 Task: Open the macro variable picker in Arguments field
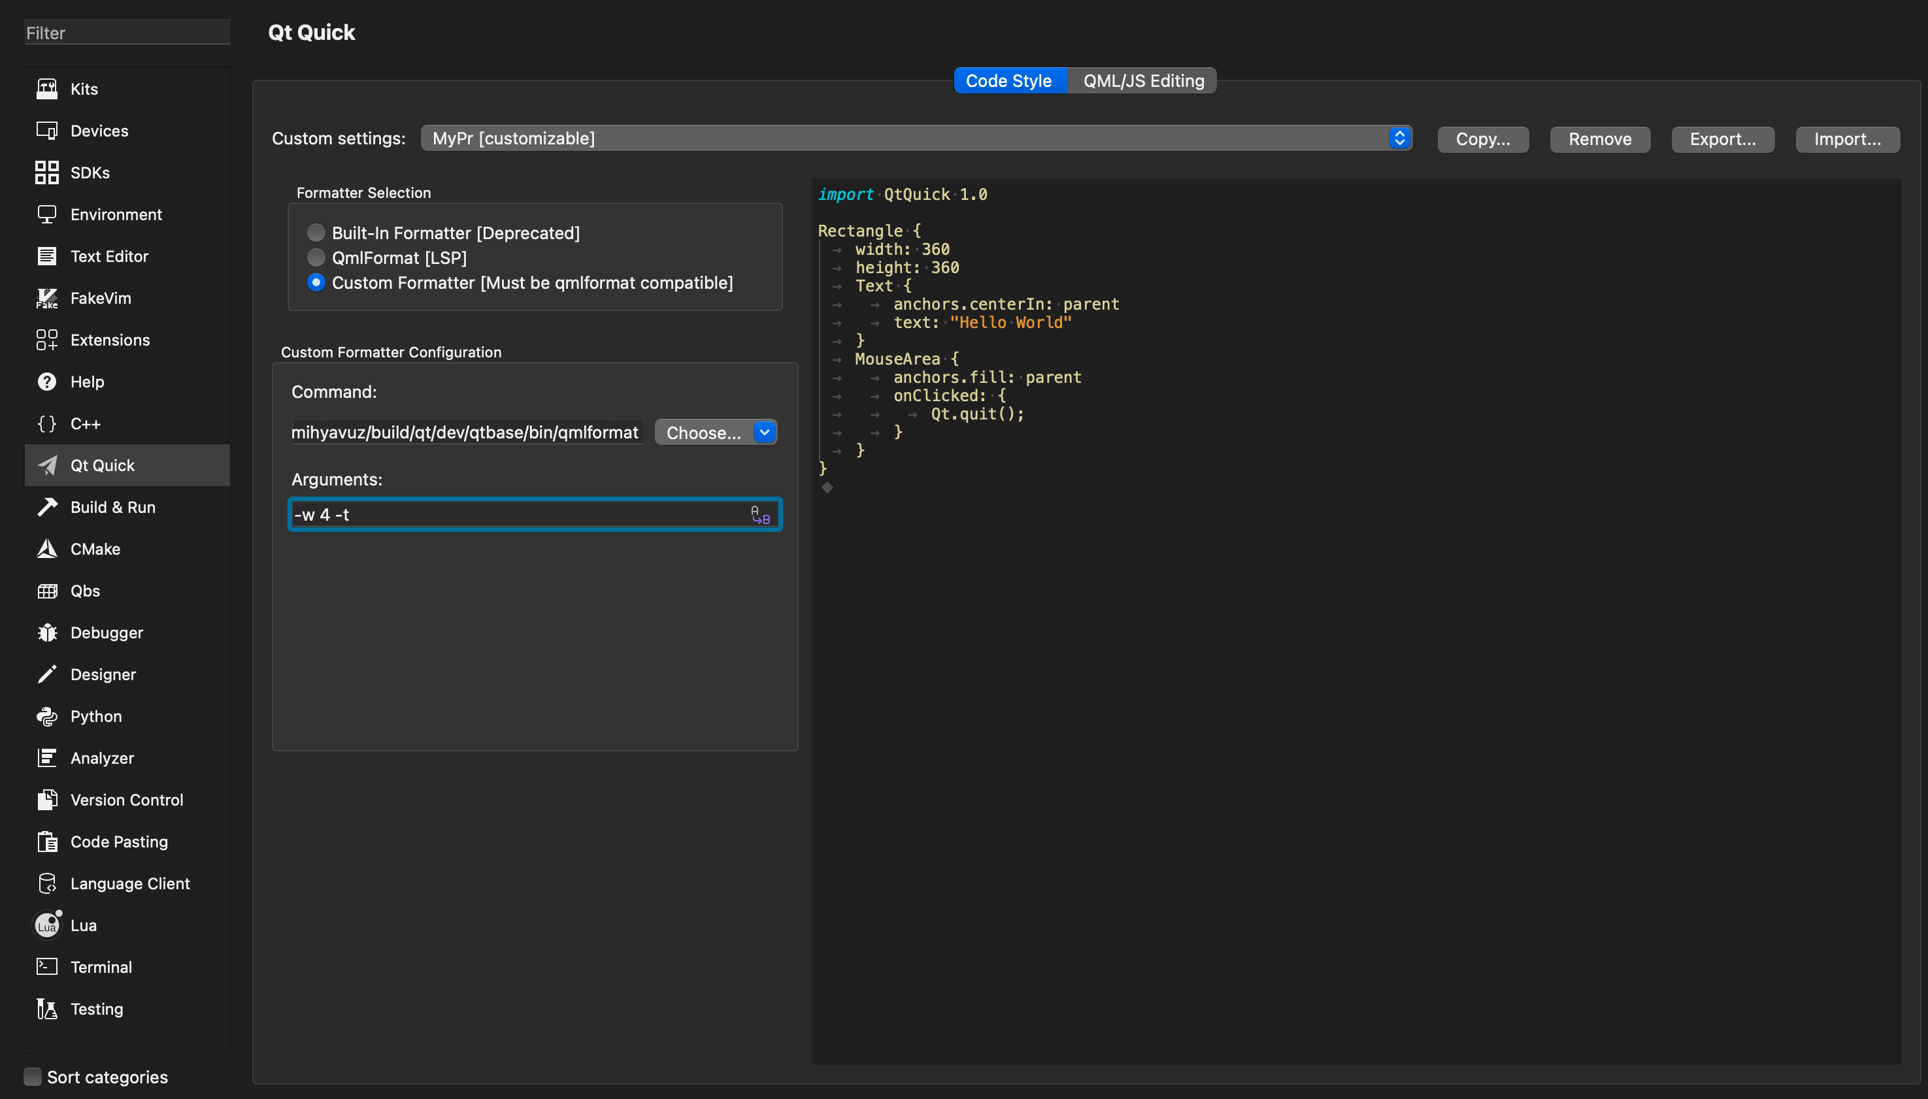(x=760, y=513)
